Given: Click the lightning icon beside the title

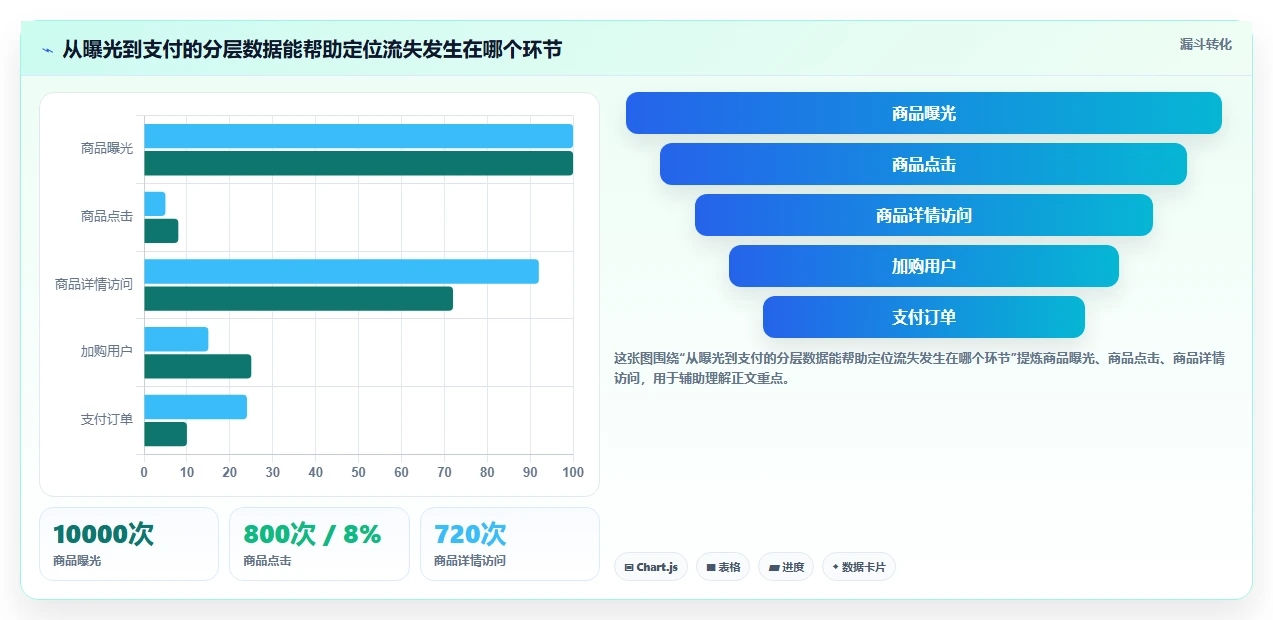Looking at the screenshot, I should (48, 49).
